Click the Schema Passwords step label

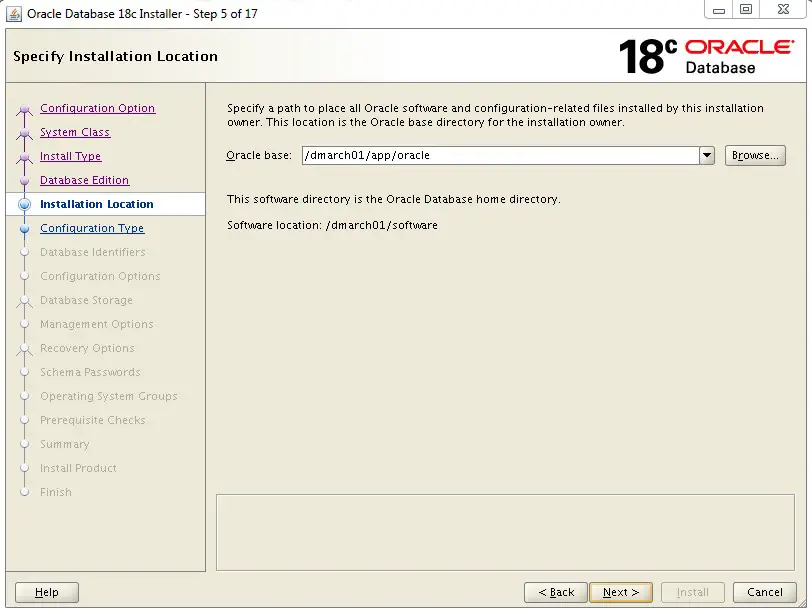(x=91, y=372)
